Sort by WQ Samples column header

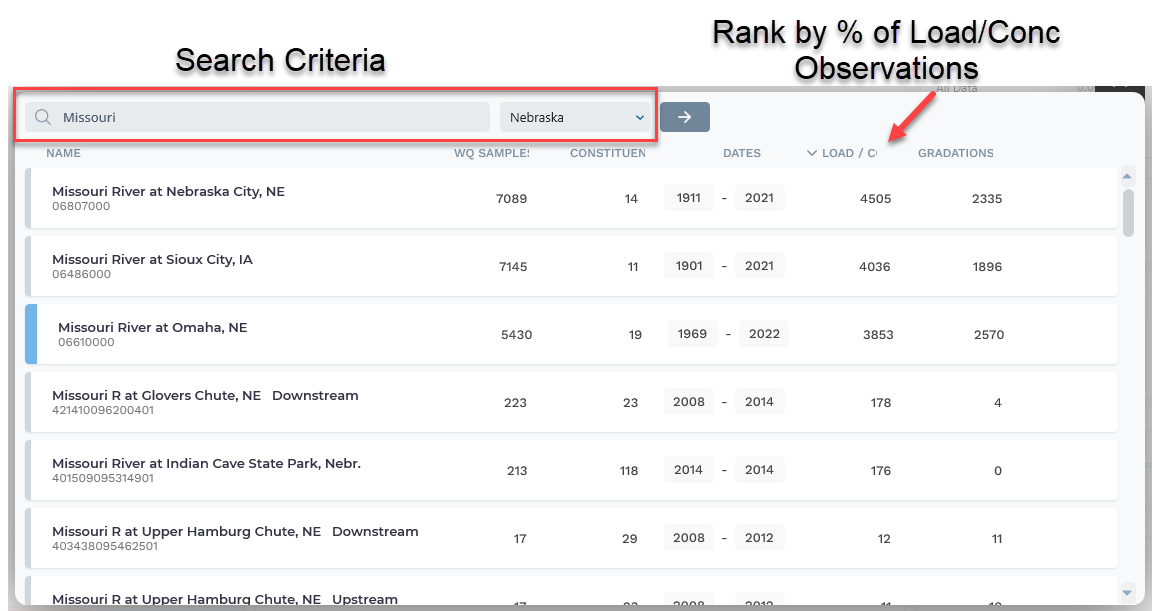tap(491, 153)
